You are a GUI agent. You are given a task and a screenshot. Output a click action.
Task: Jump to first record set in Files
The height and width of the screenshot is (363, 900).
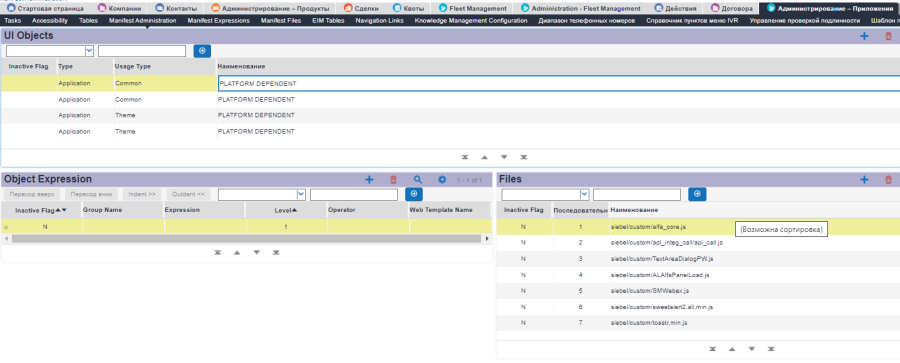712,349
